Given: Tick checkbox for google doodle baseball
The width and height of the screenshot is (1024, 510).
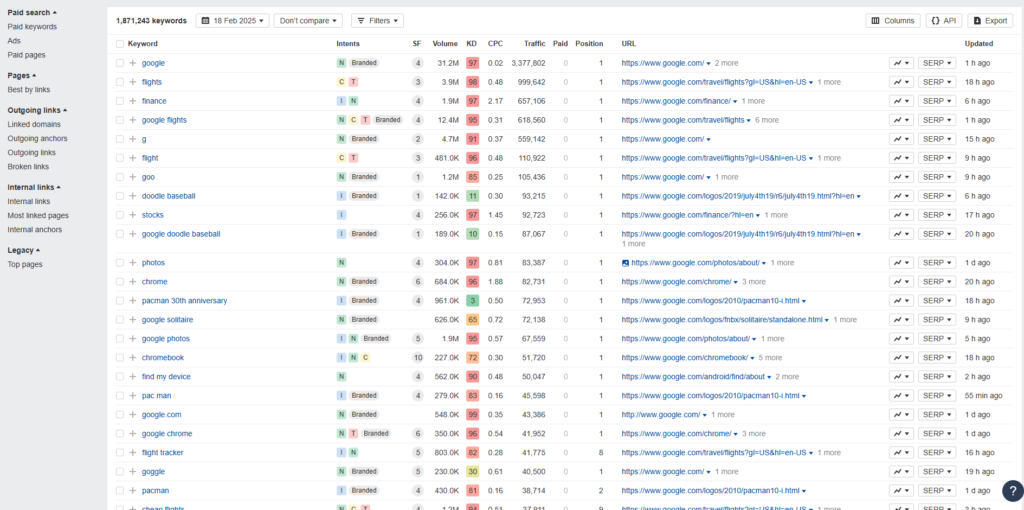Looking at the screenshot, I should click(x=120, y=234).
